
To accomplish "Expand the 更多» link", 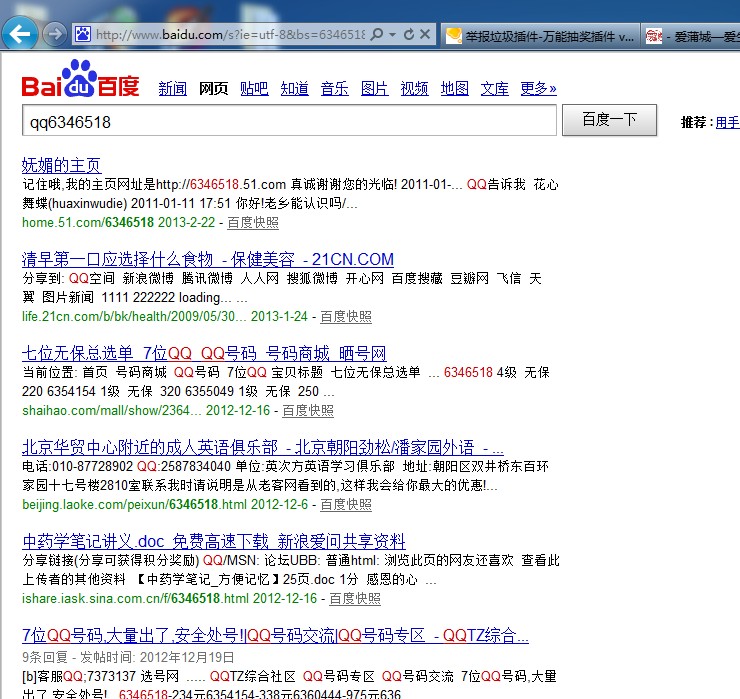I will [538, 88].
